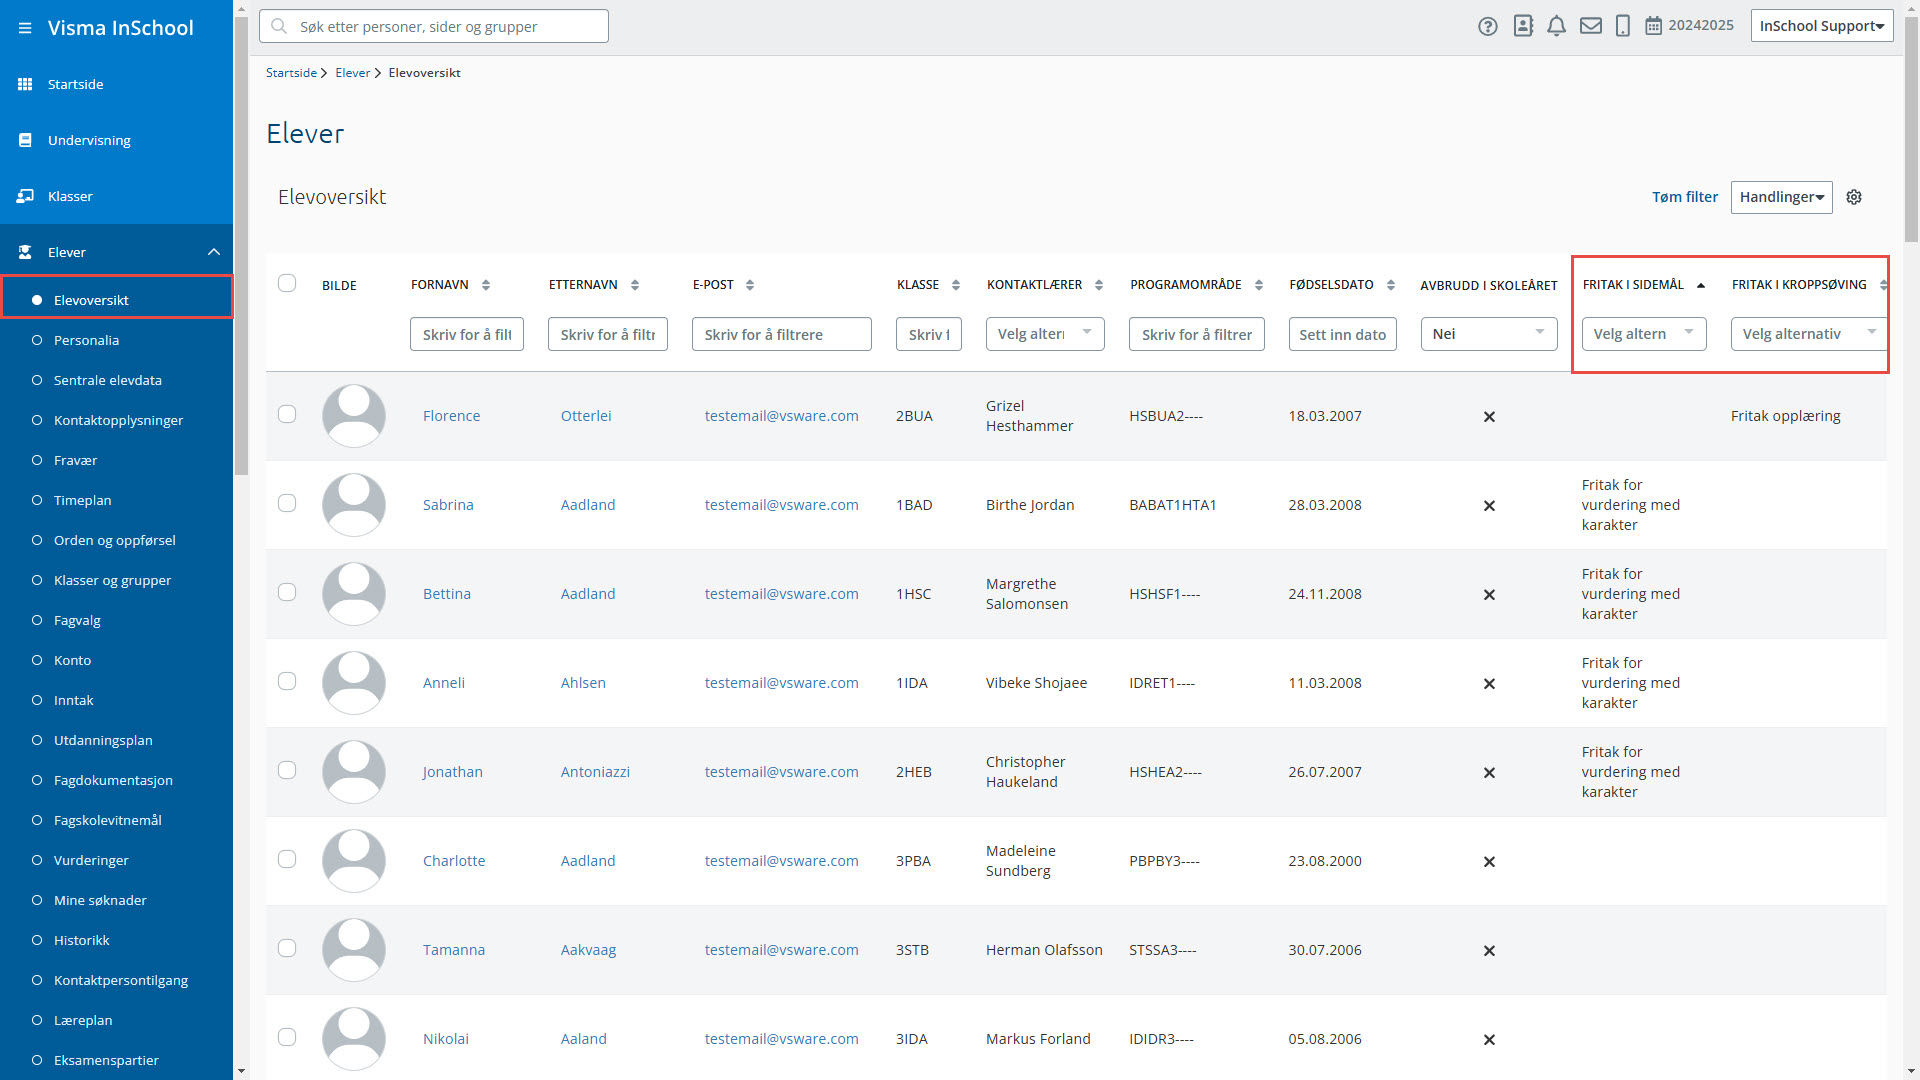
Task: Open table settings gear icon
Action: (1854, 197)
